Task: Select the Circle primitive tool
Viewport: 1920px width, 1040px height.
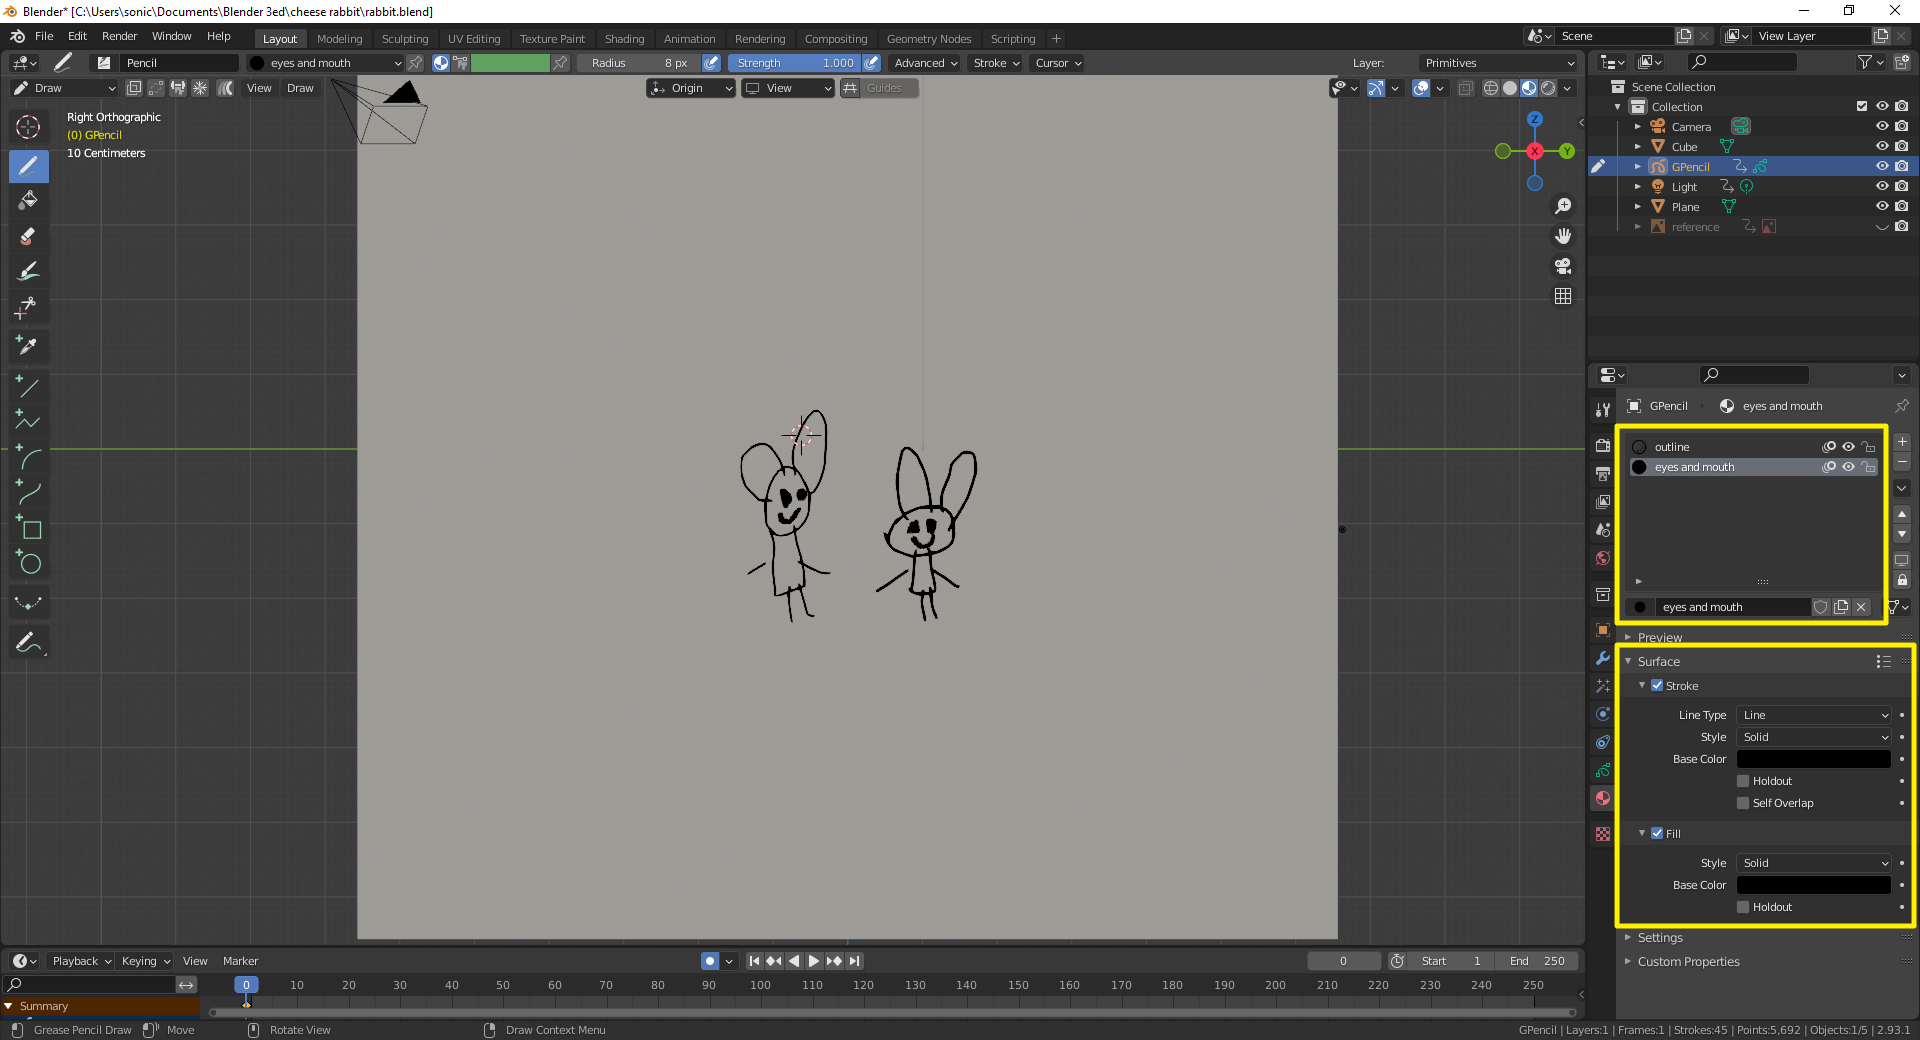Action: [x=29, y=563]
